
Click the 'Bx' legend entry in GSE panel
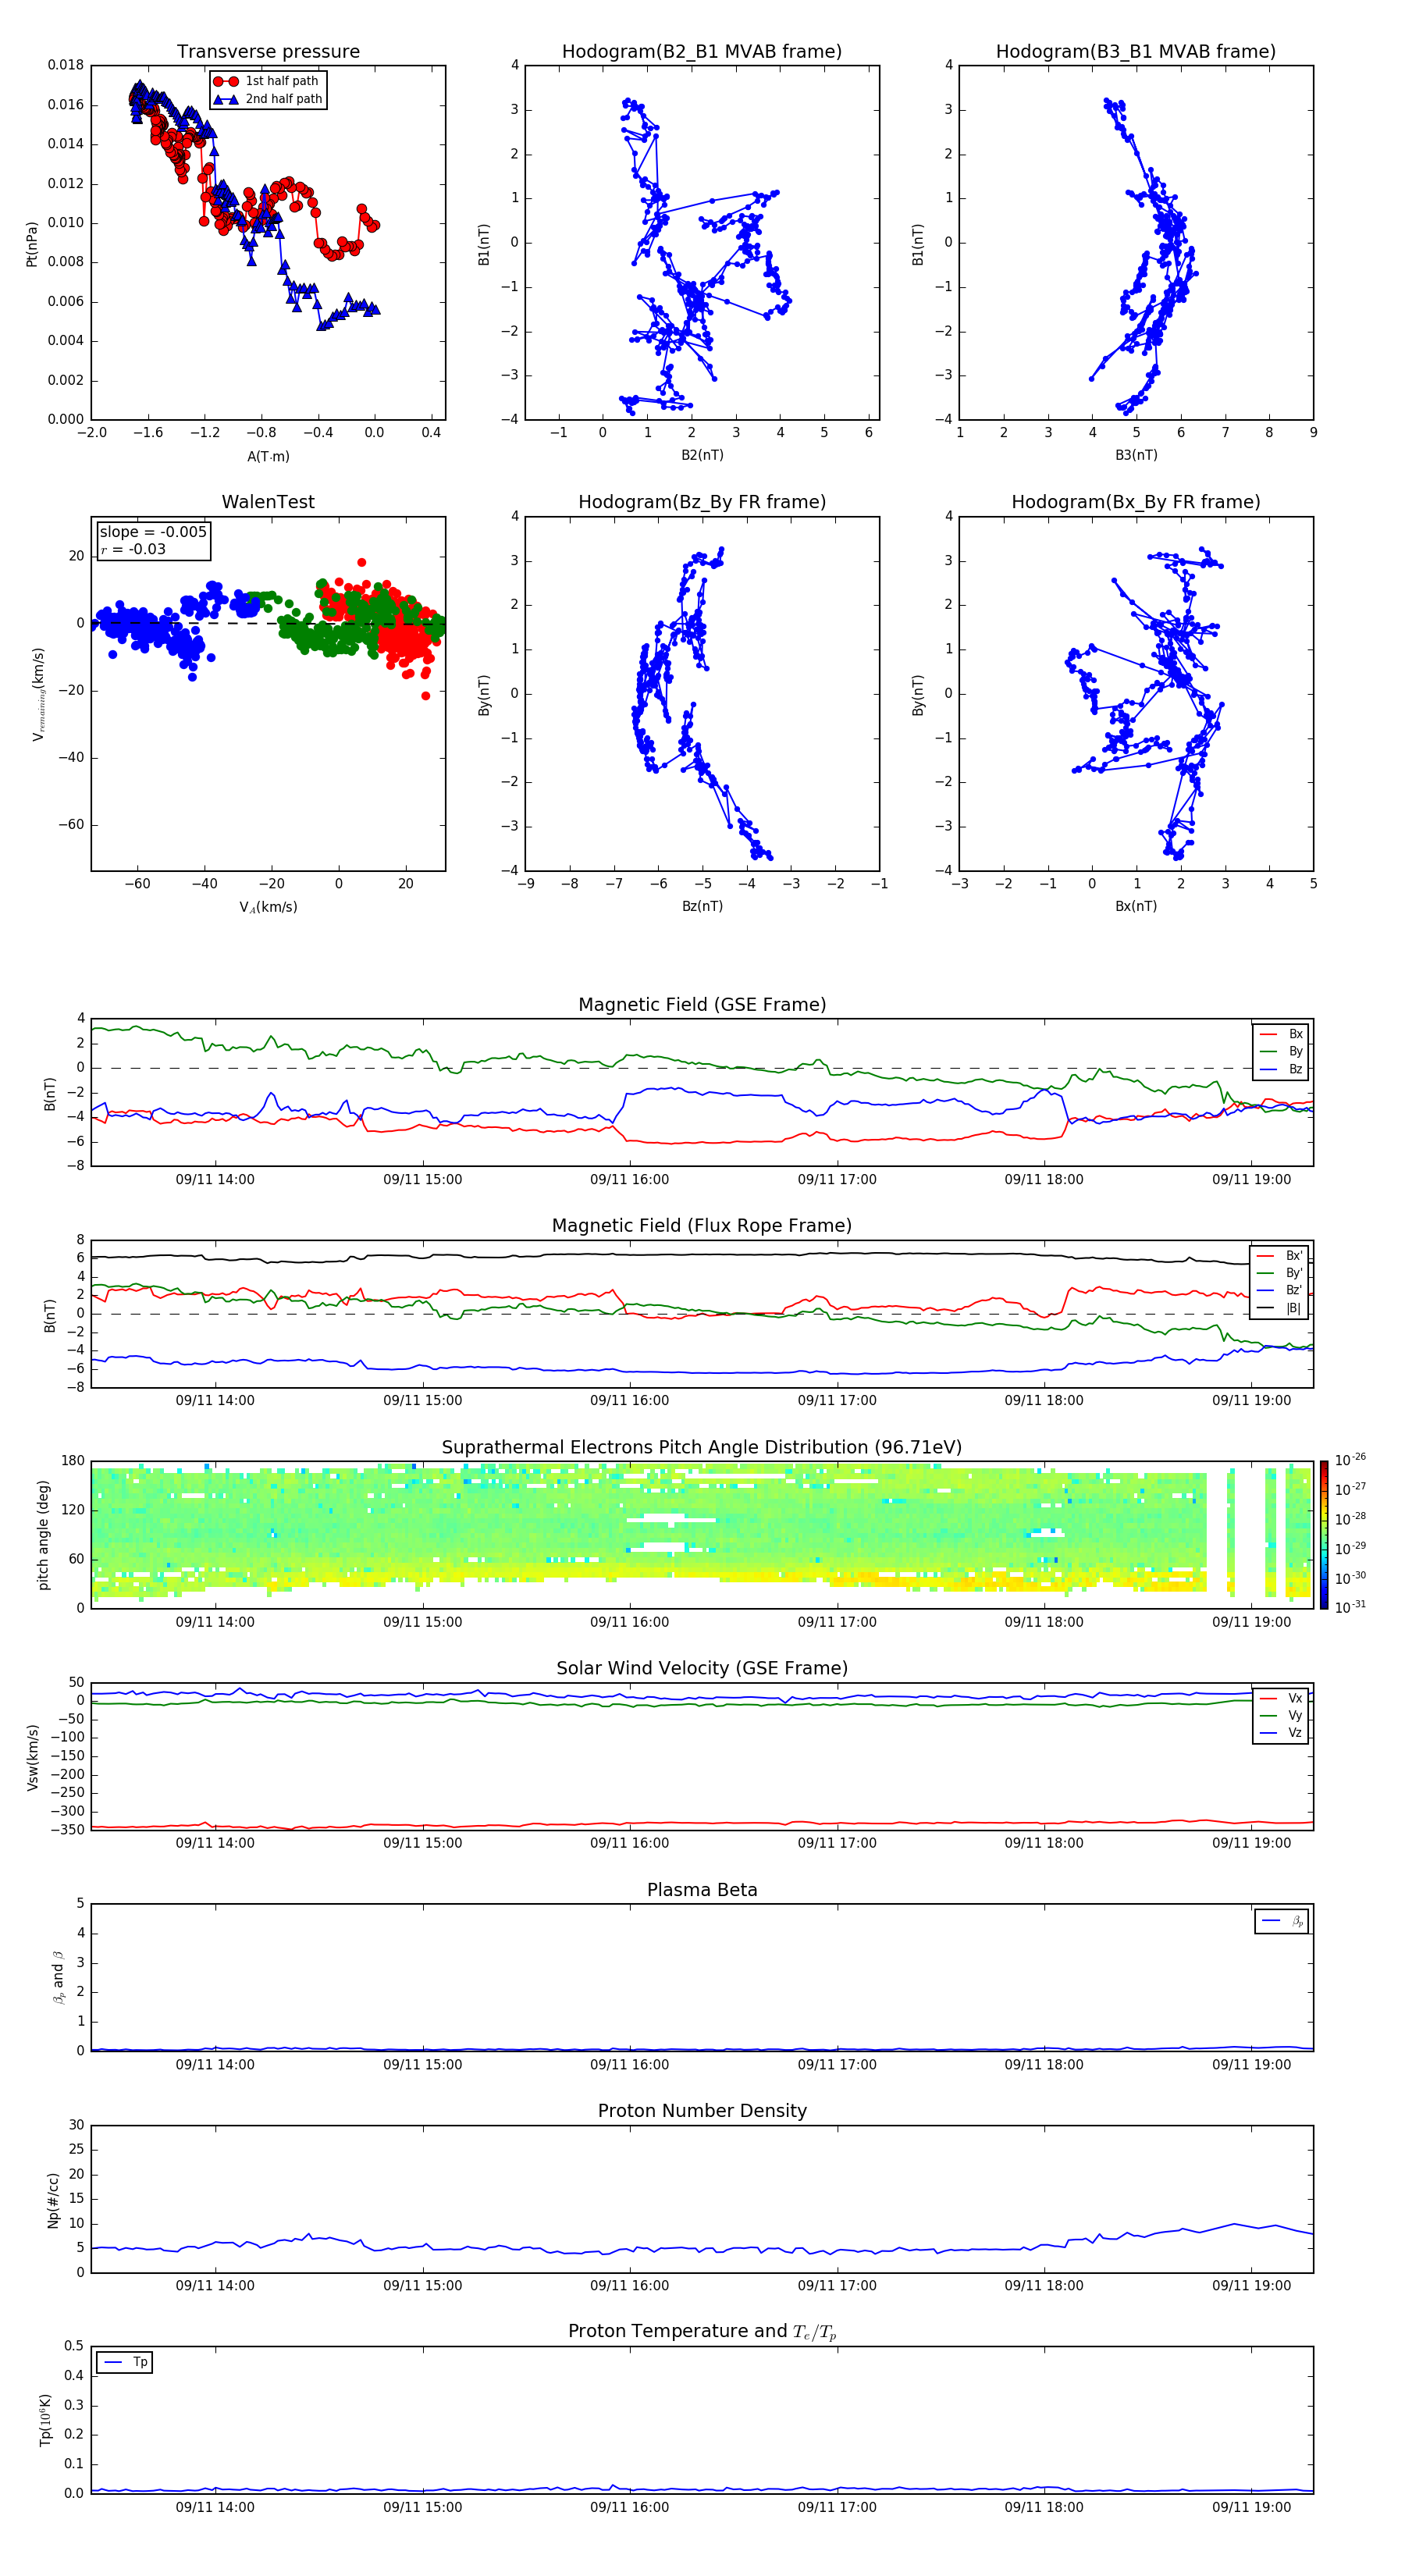[1282, 1034]
